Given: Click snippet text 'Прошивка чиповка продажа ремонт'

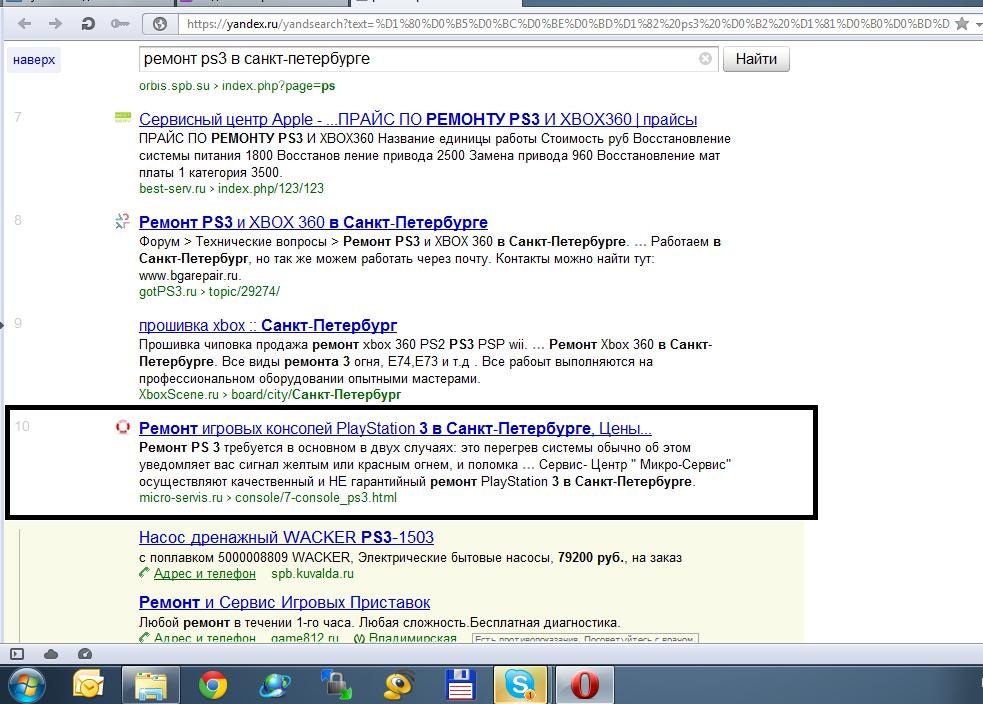Looking at the screenshot, I should [x=249, y=344].
